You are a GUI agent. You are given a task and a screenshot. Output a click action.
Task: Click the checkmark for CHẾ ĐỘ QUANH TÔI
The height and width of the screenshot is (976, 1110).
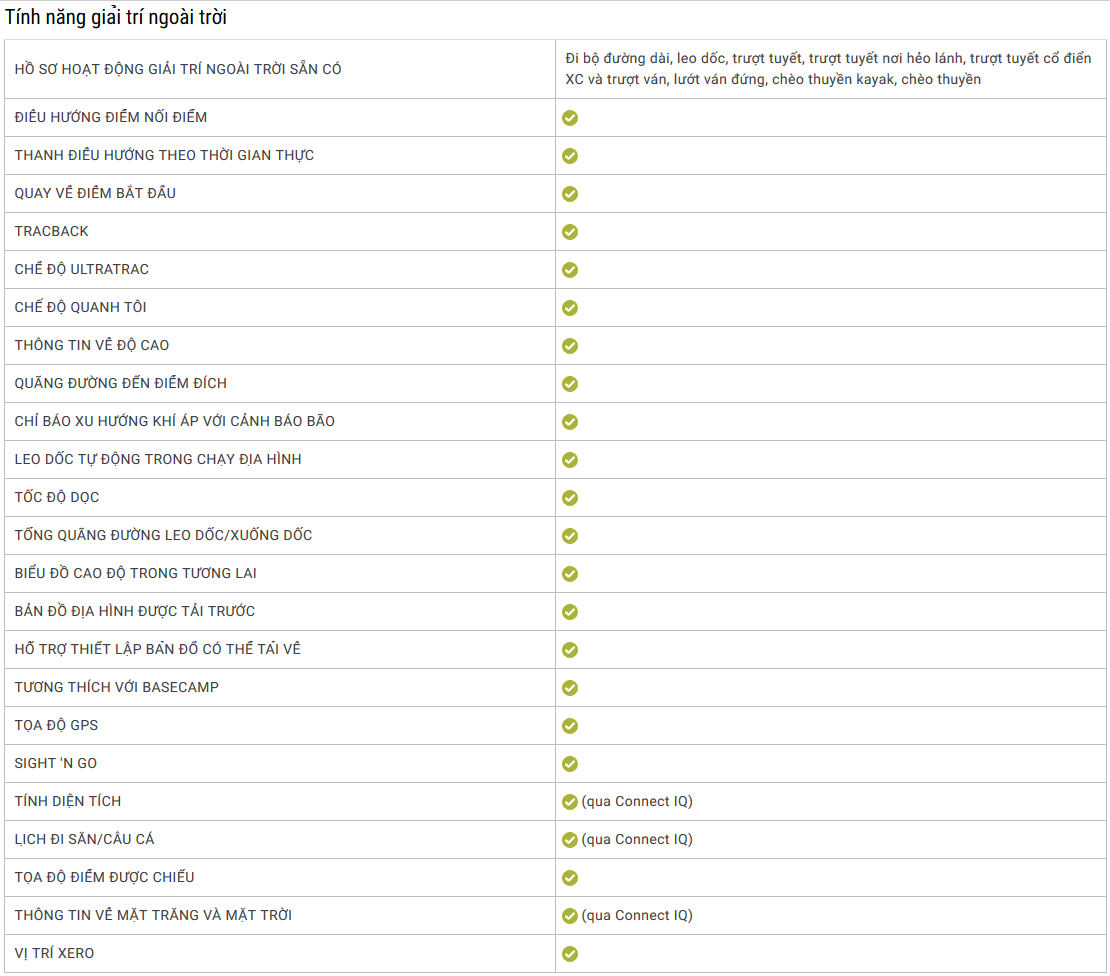(x=570, y=308)
